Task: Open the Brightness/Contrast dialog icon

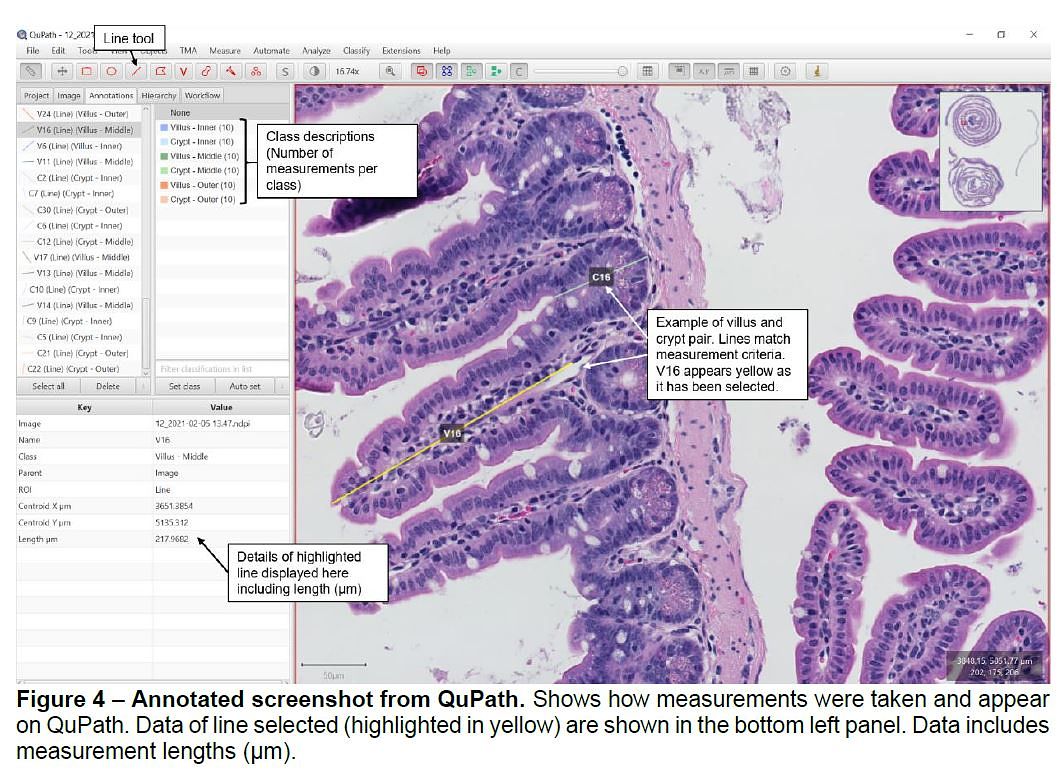Action: click(315, 71)
